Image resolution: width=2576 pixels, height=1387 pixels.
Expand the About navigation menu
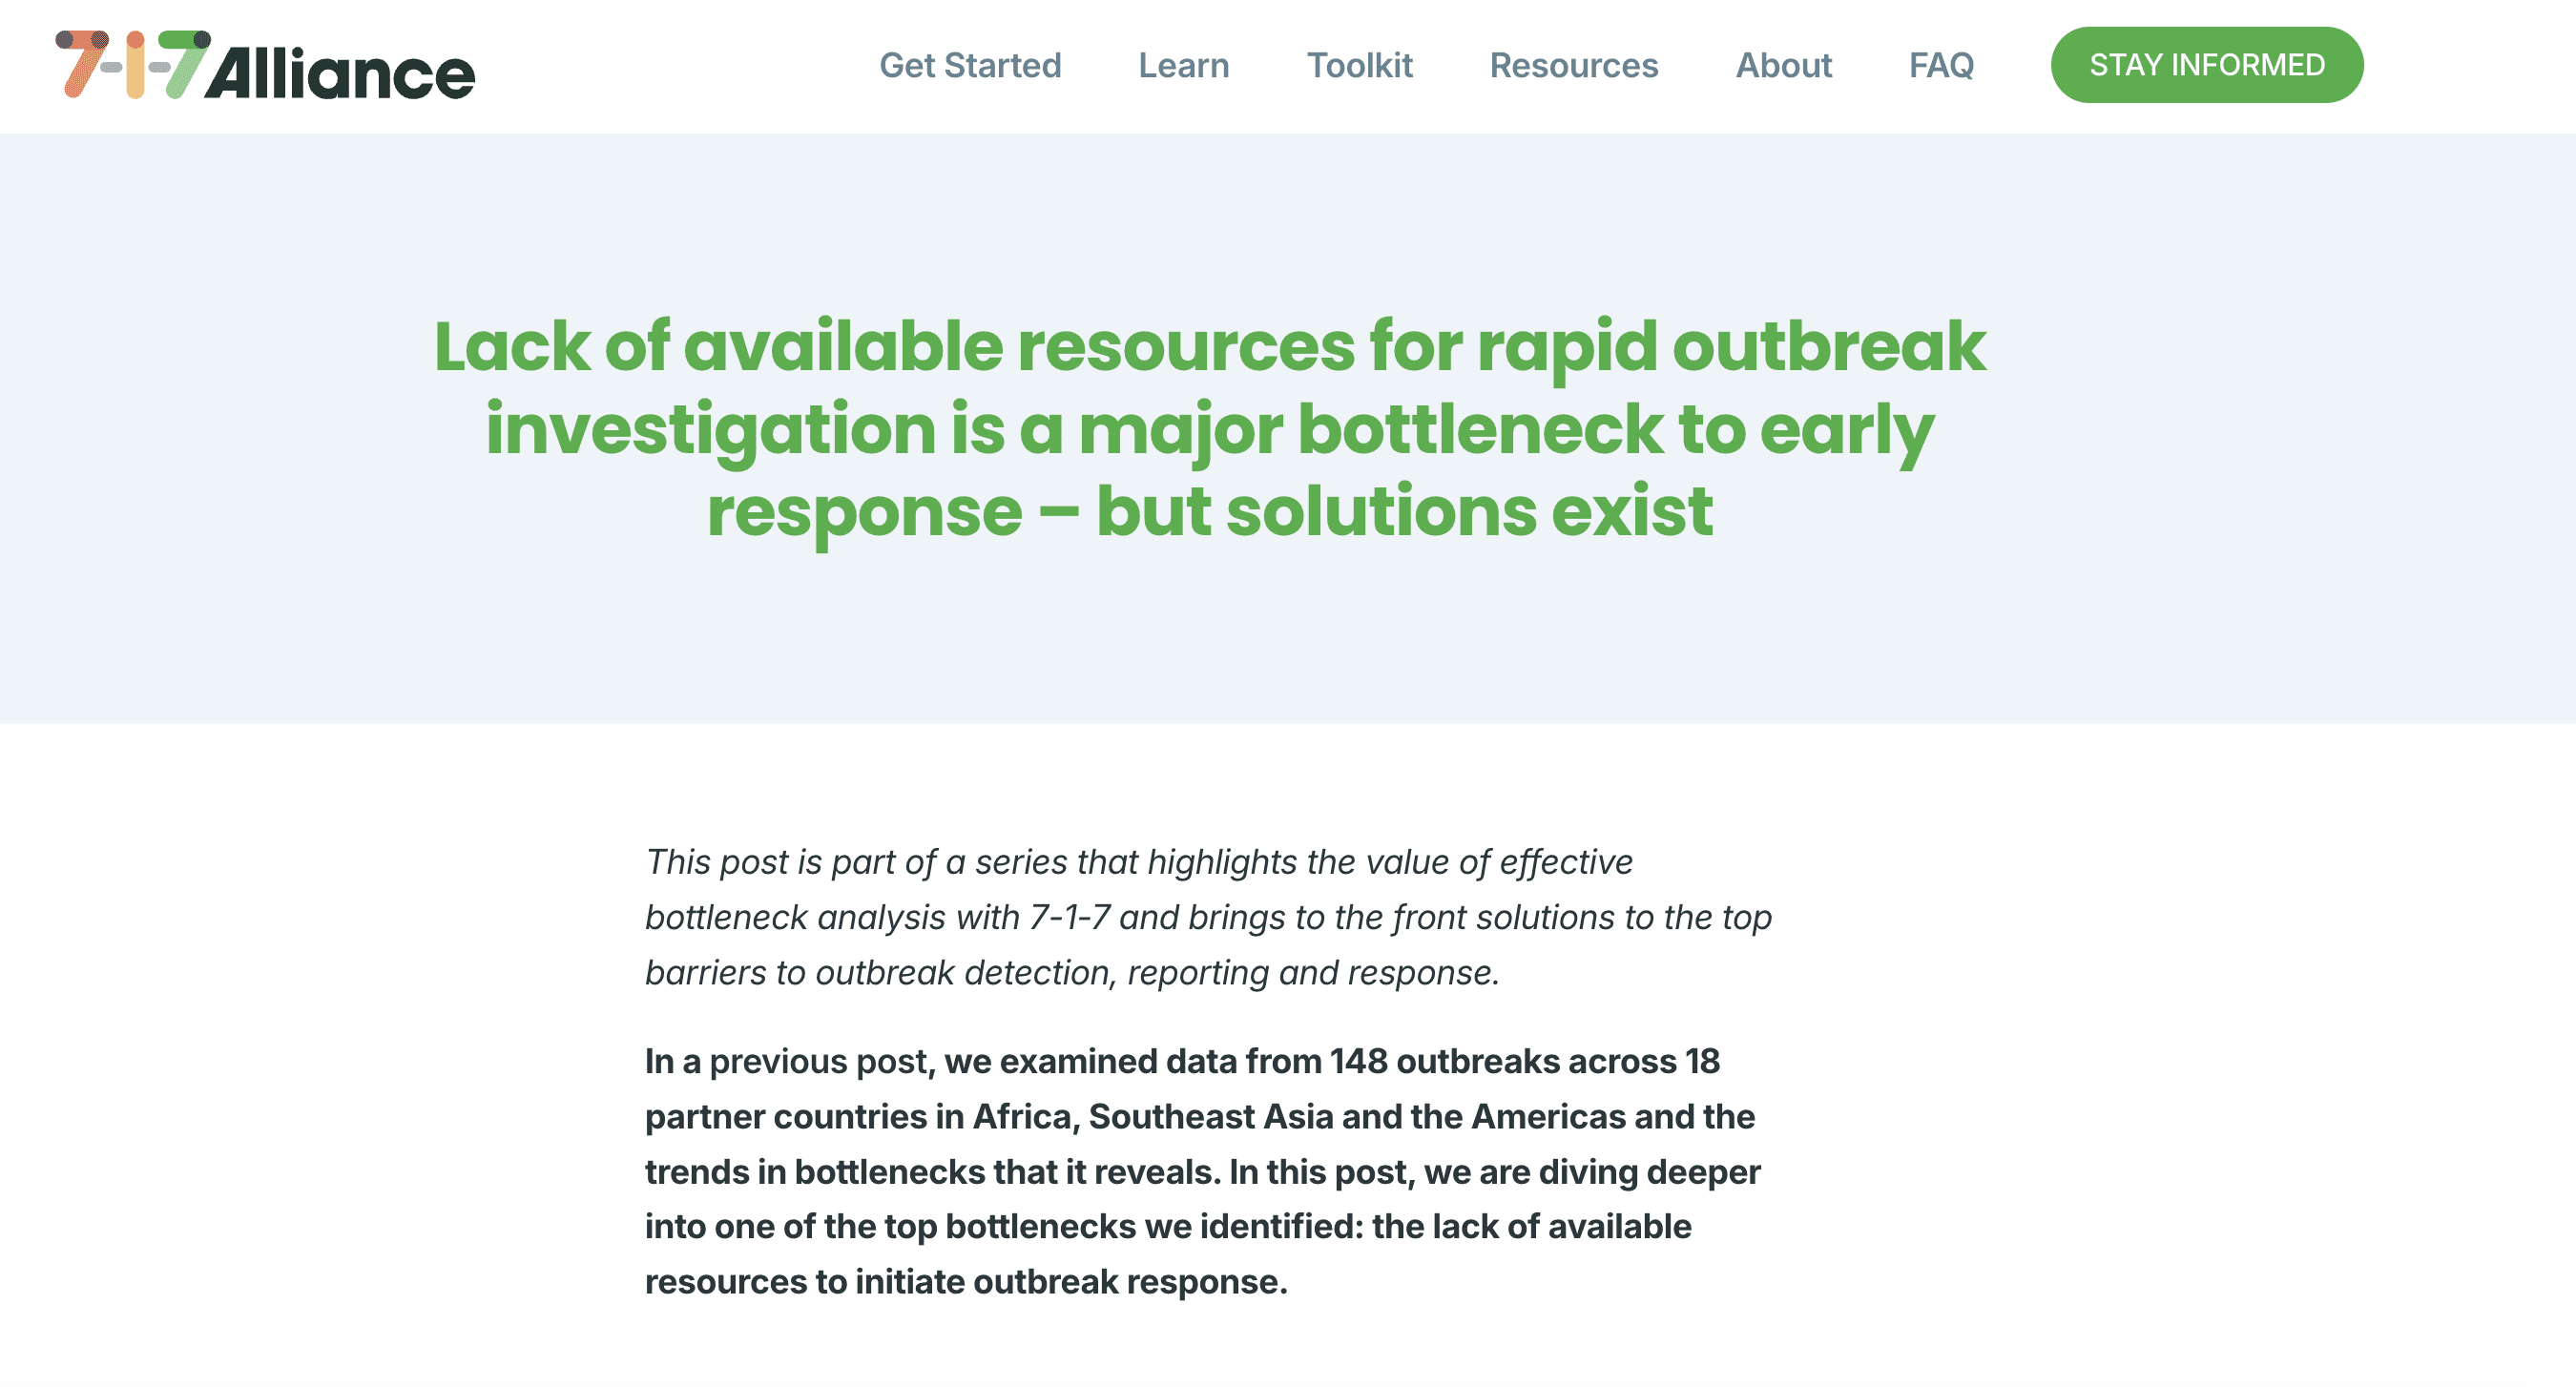click(1784, 65)
